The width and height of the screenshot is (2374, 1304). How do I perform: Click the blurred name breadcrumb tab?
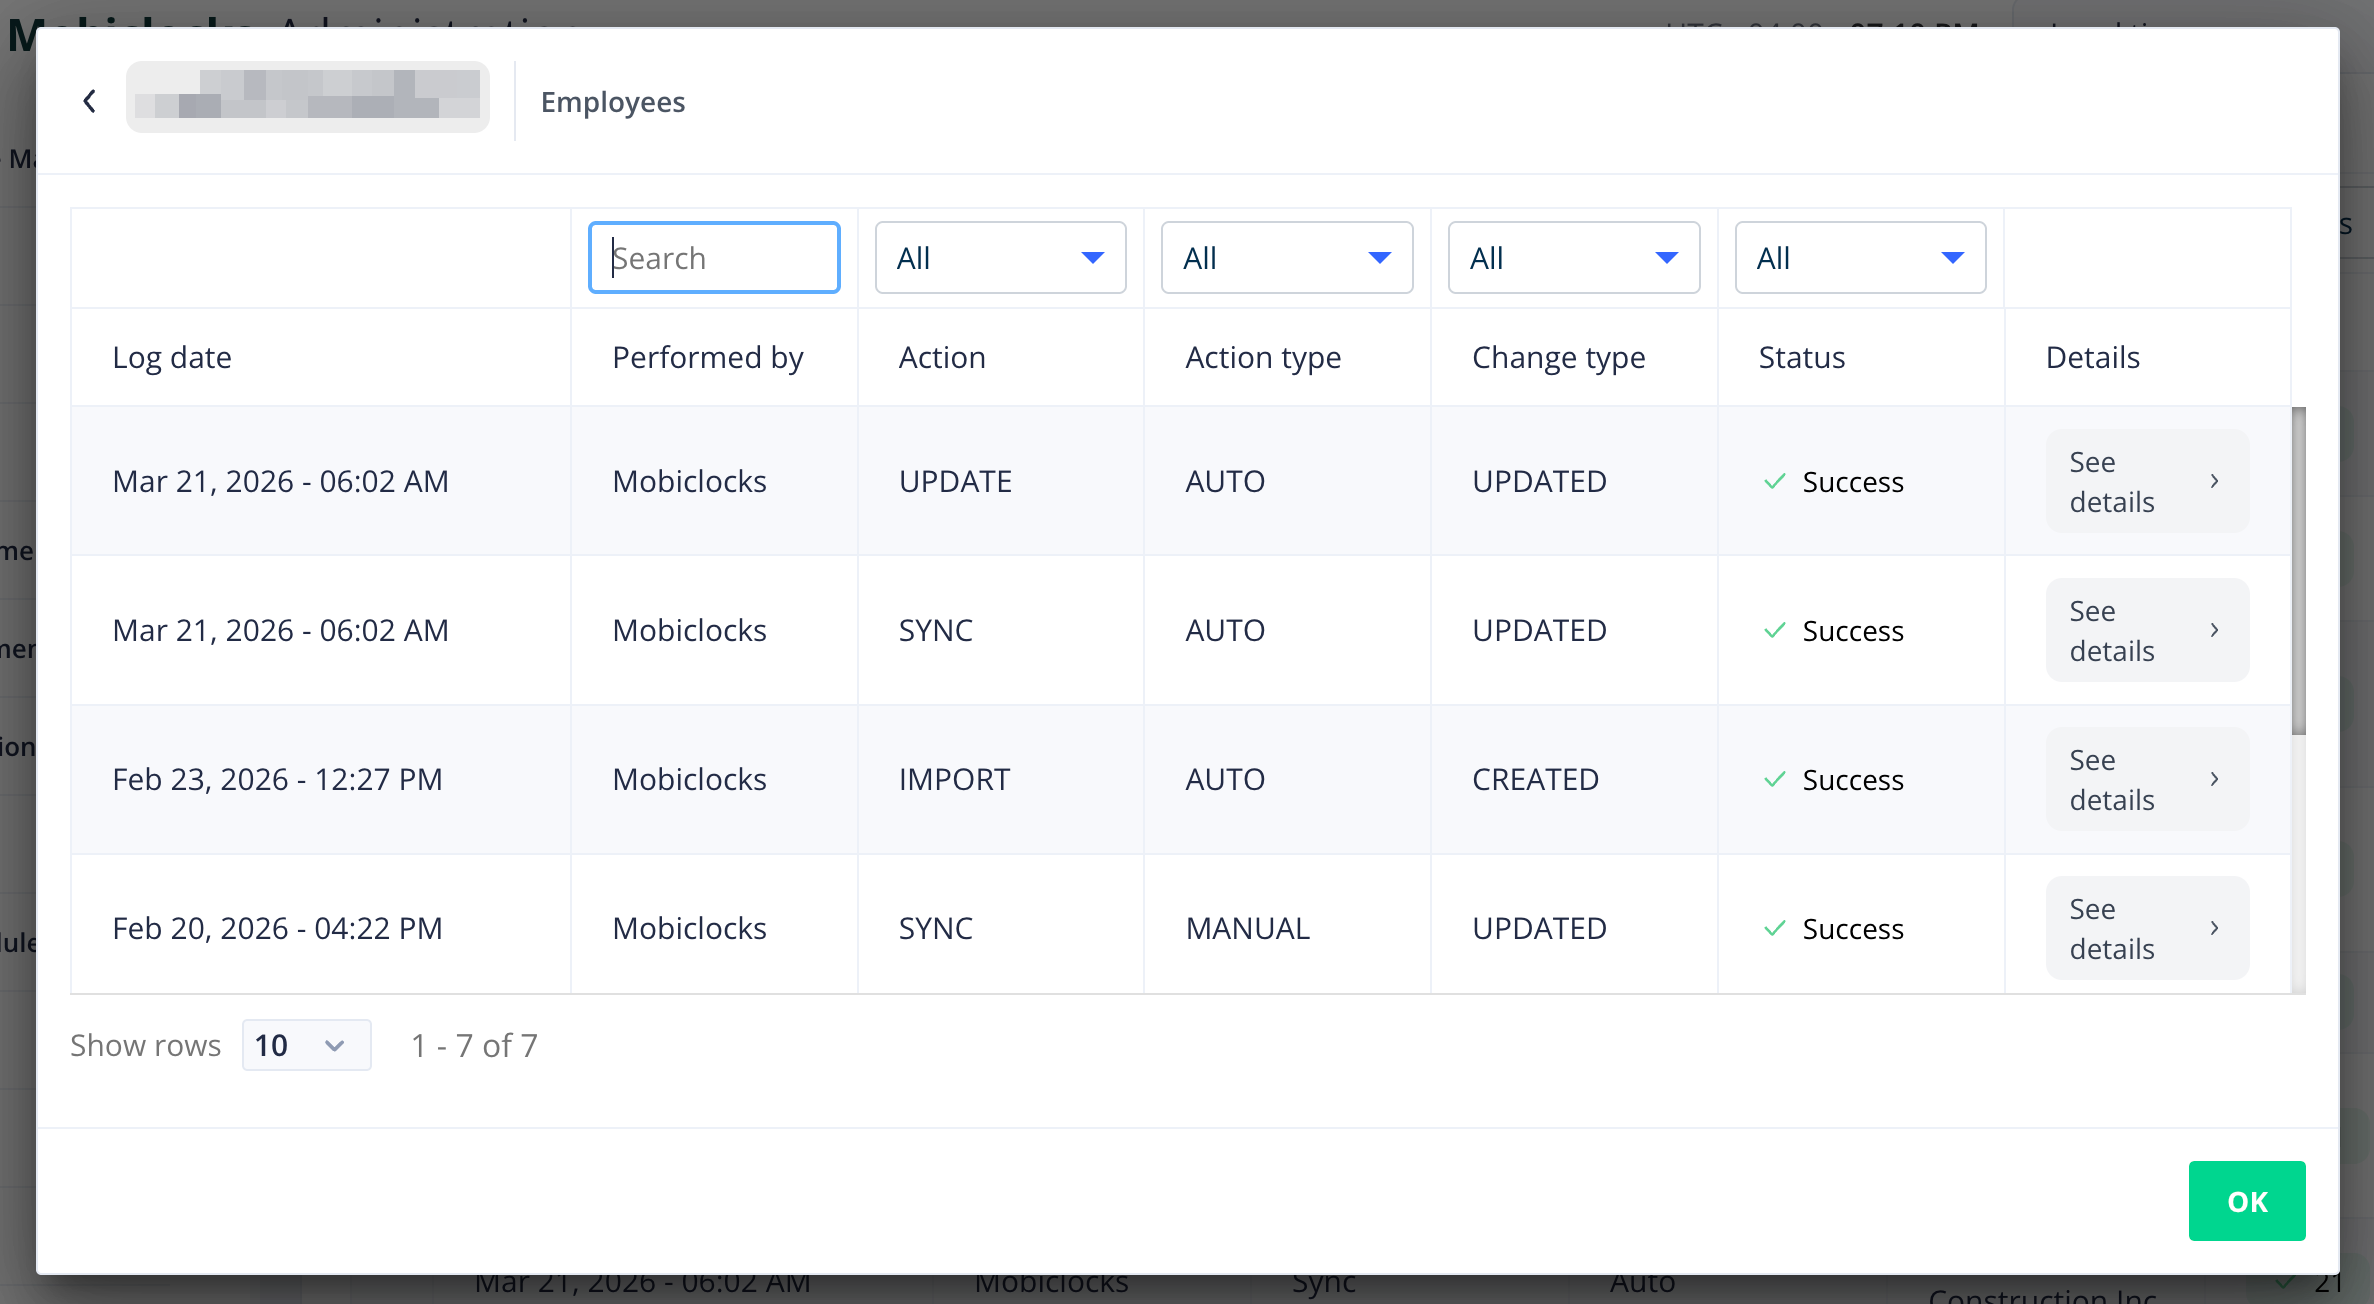pos(307,97)
